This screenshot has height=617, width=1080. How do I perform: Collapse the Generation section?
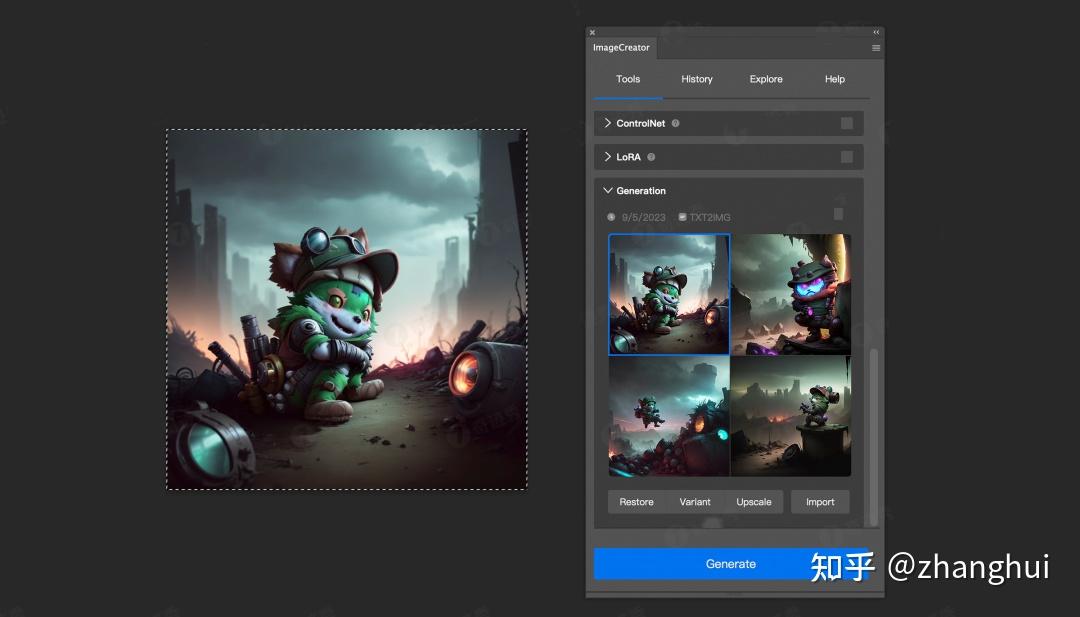click(x=607, y=190)
